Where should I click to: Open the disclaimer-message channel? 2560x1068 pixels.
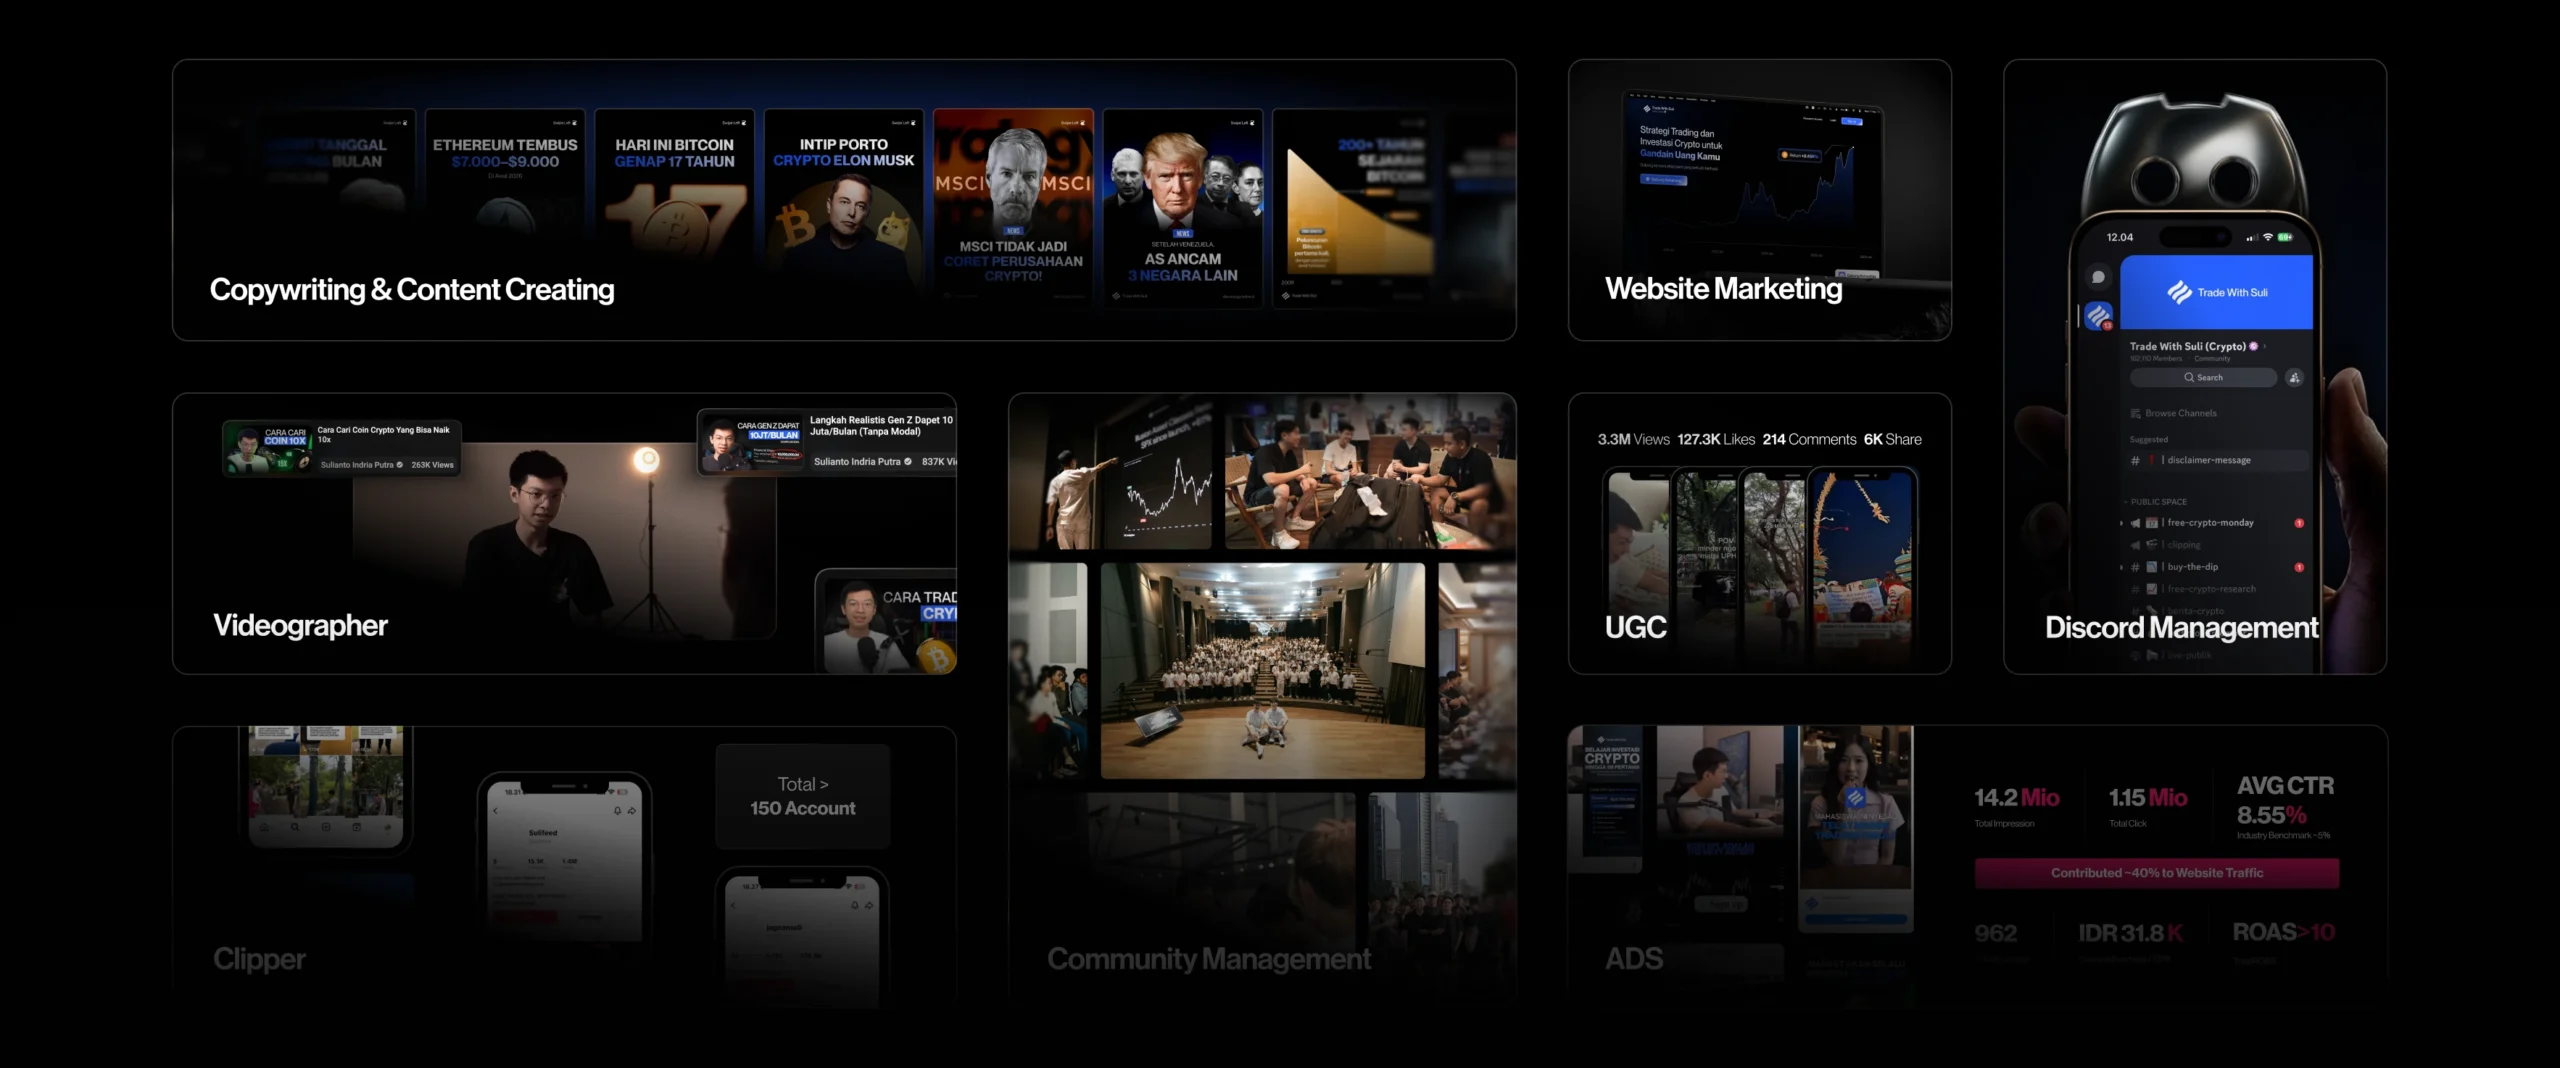click(x=2208, y=460)
